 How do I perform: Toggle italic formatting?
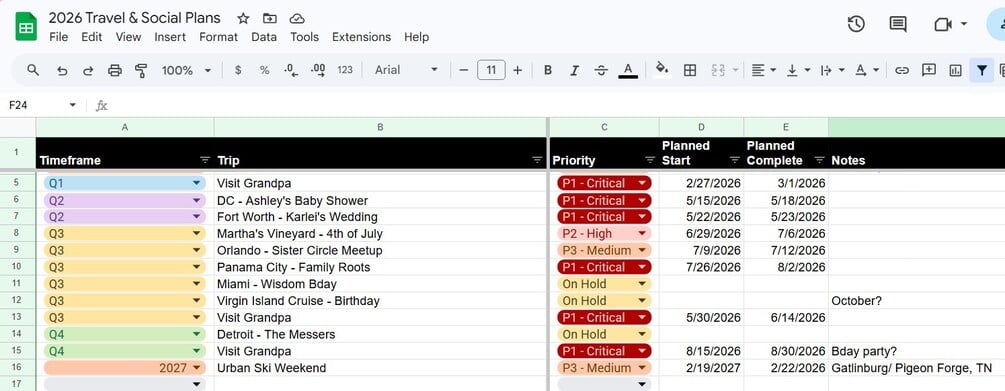click(x=574, y=70)
